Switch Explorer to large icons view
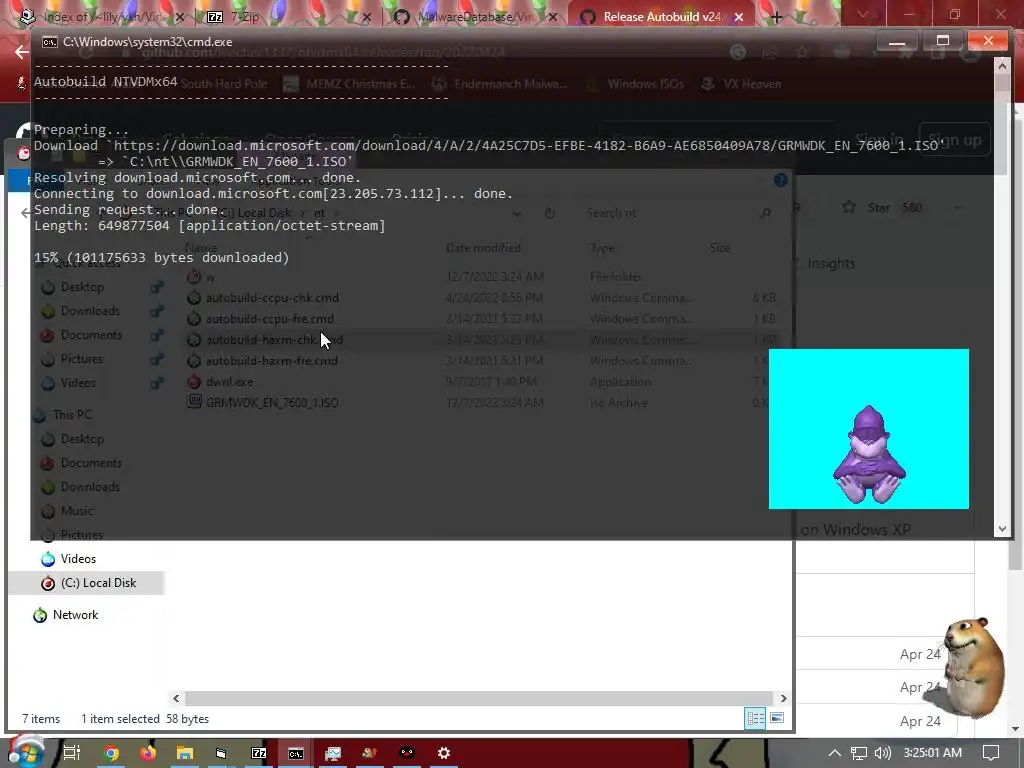This screenshot has height=768, width=1024. (777, 718)
